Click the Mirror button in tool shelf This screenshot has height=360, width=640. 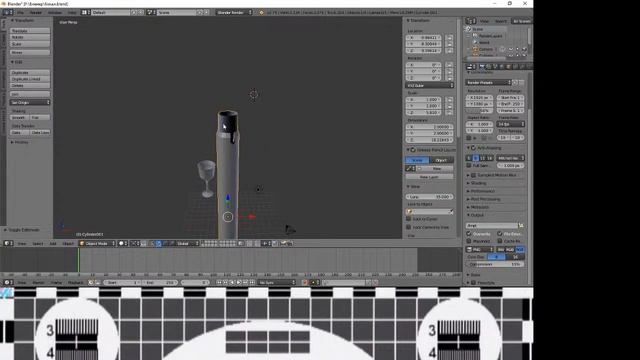point(30,53)
